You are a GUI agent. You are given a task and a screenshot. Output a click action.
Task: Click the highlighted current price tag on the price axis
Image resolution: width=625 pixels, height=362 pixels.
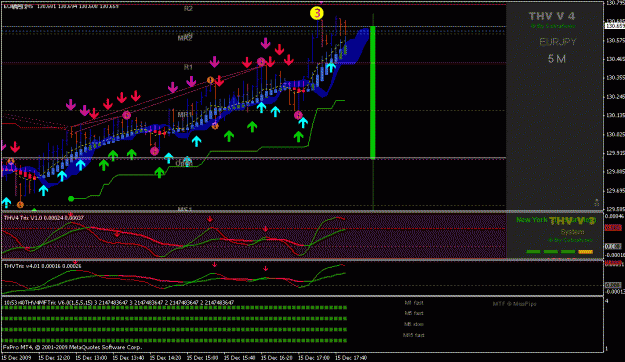coord(615,26)
